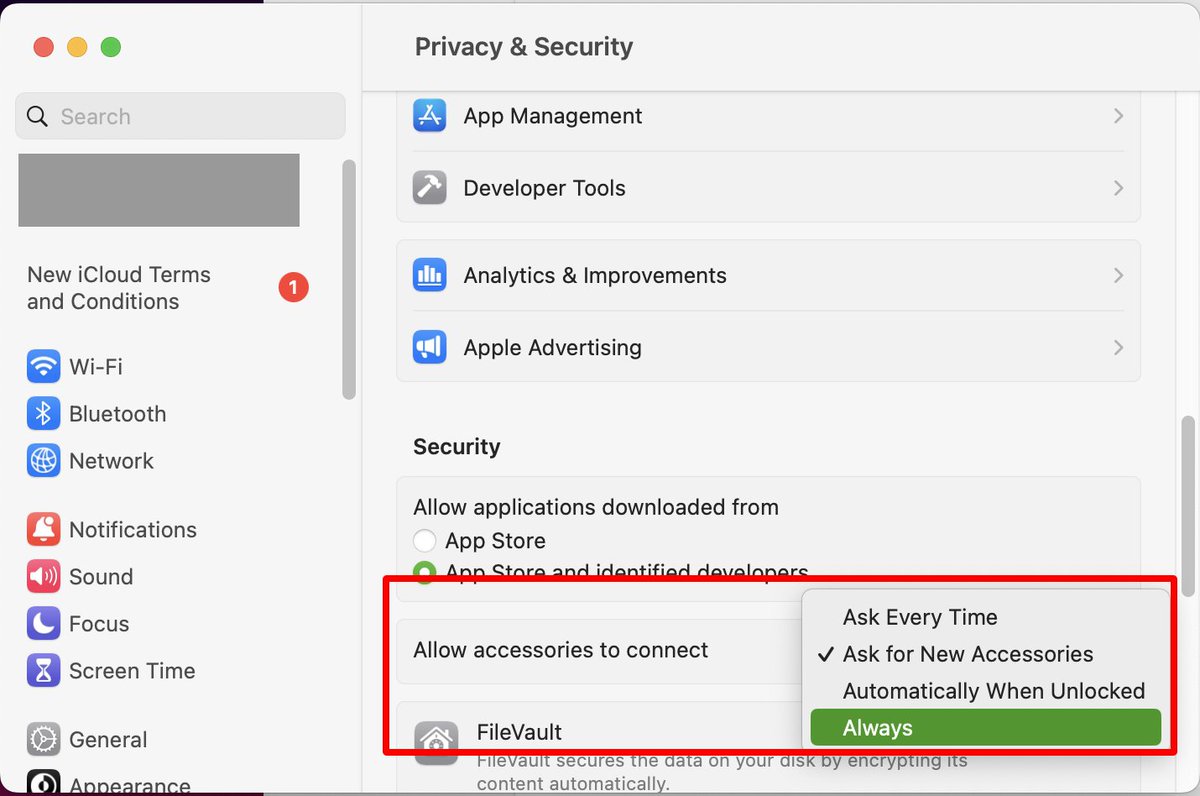Click the Appearance icon in sidebar

tap(43, 782)
